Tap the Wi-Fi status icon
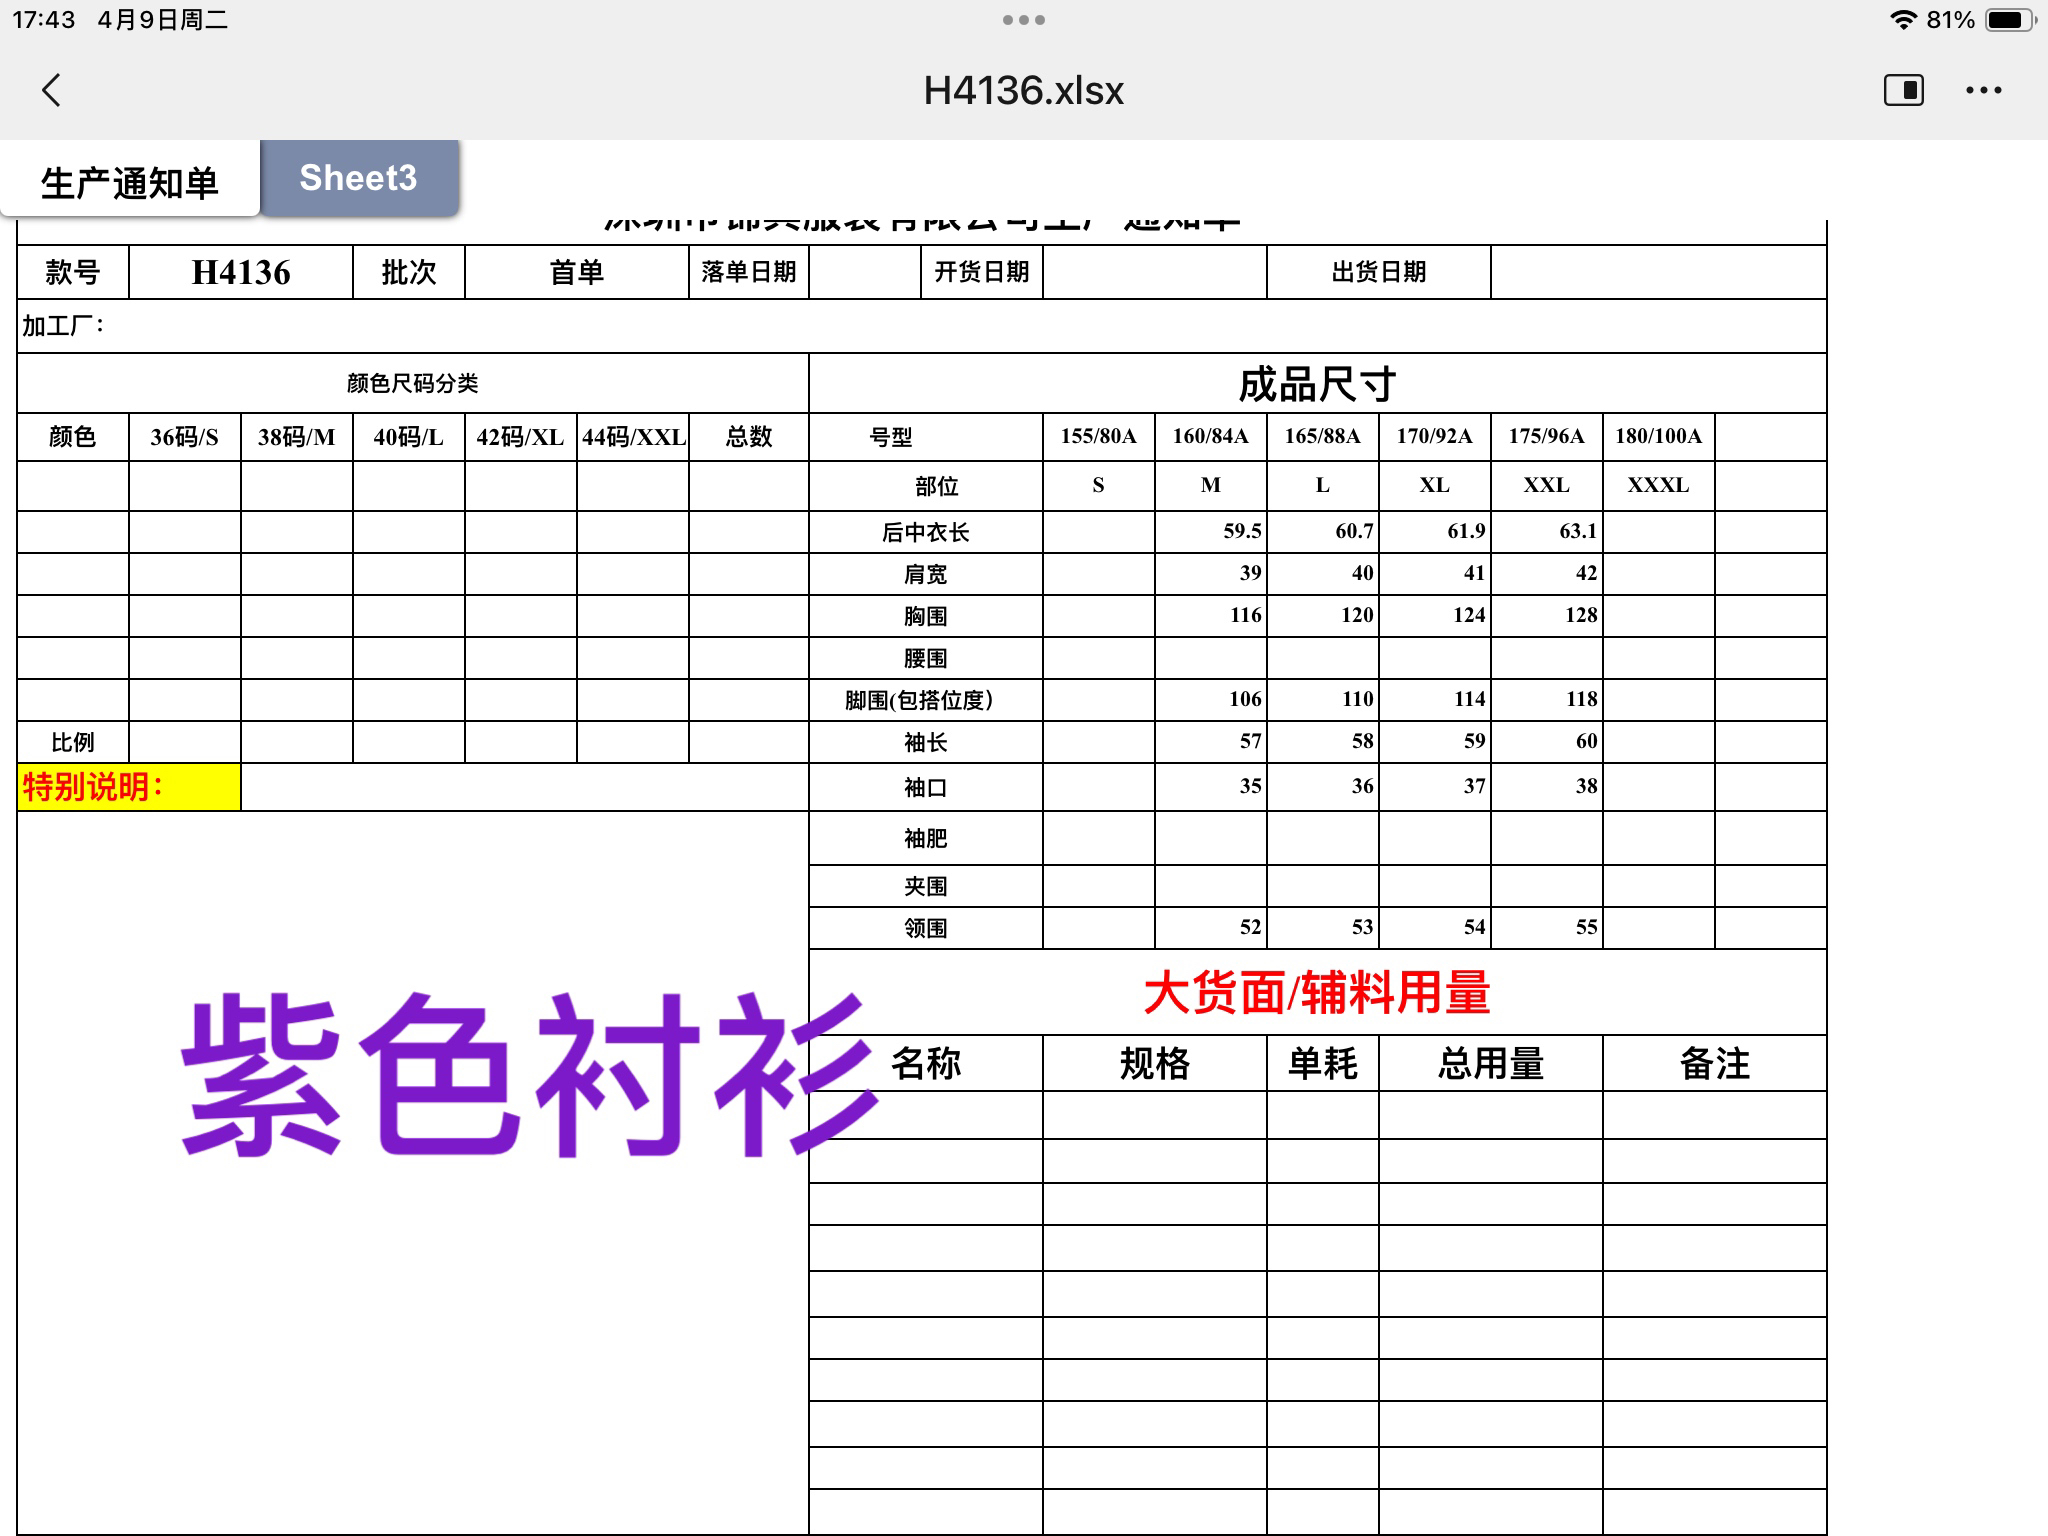This screenshot has height=1536, width=2048. point(1902,20)
